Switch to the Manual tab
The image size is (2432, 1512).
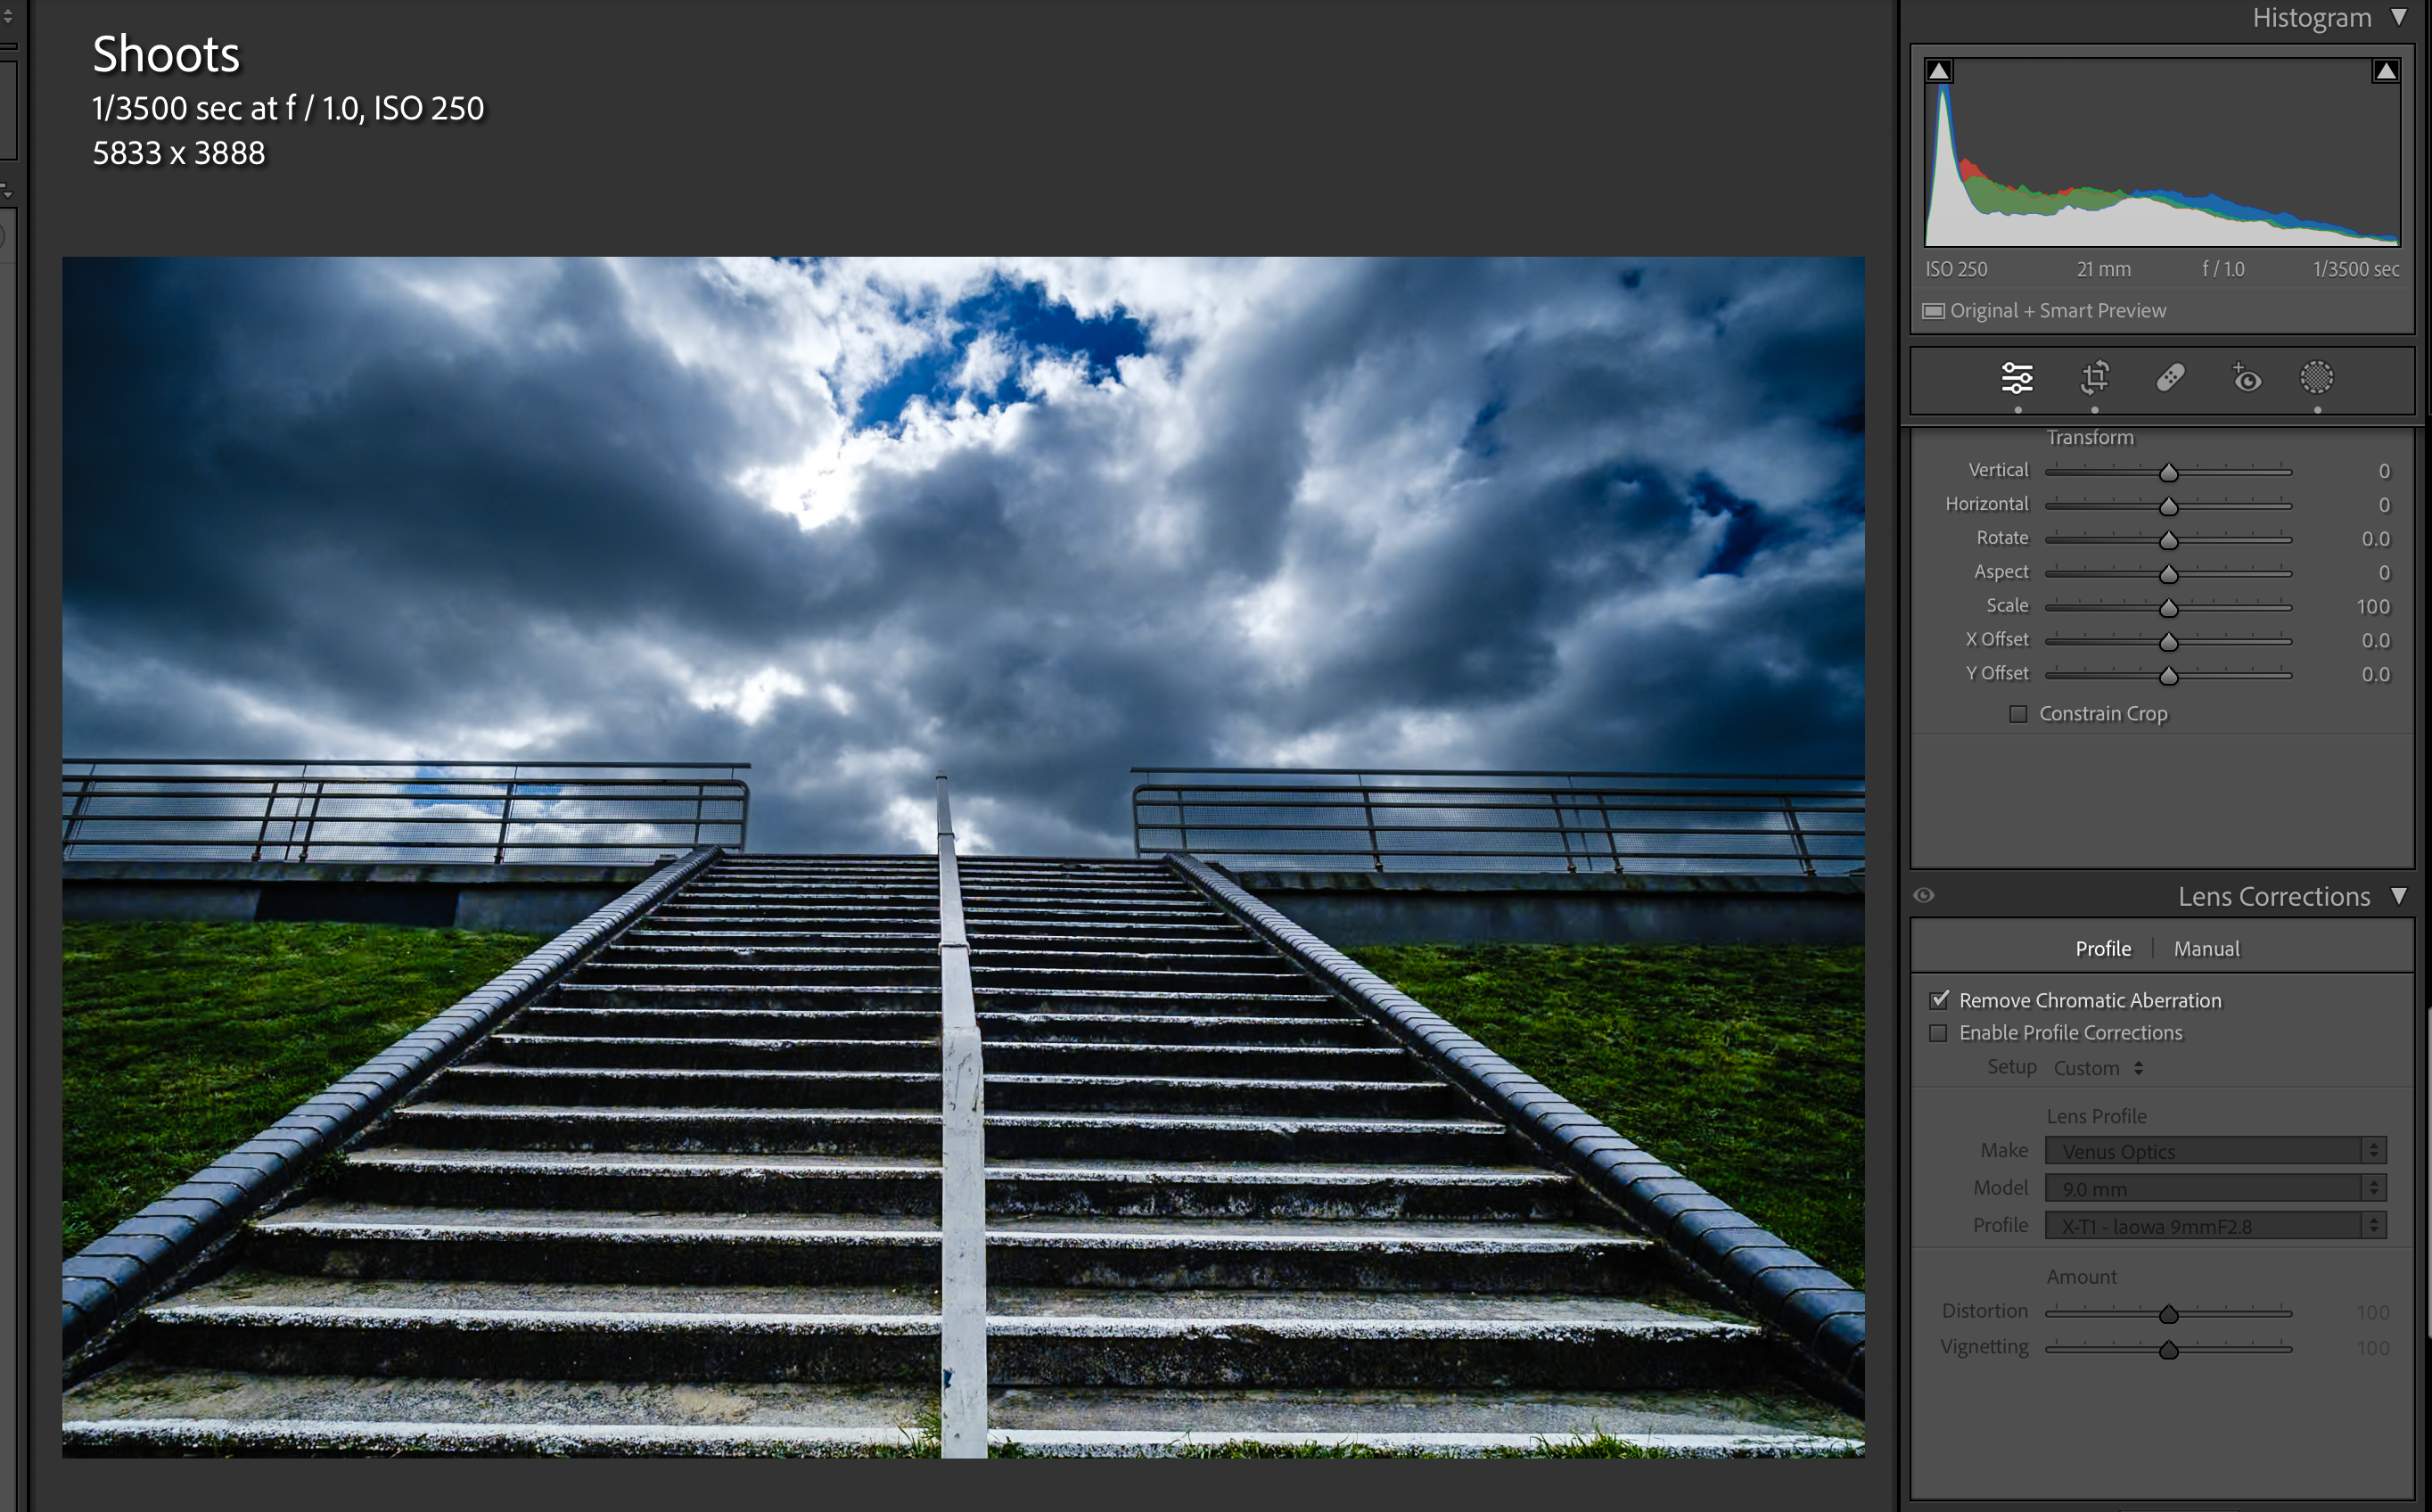tap(2206, 948)
